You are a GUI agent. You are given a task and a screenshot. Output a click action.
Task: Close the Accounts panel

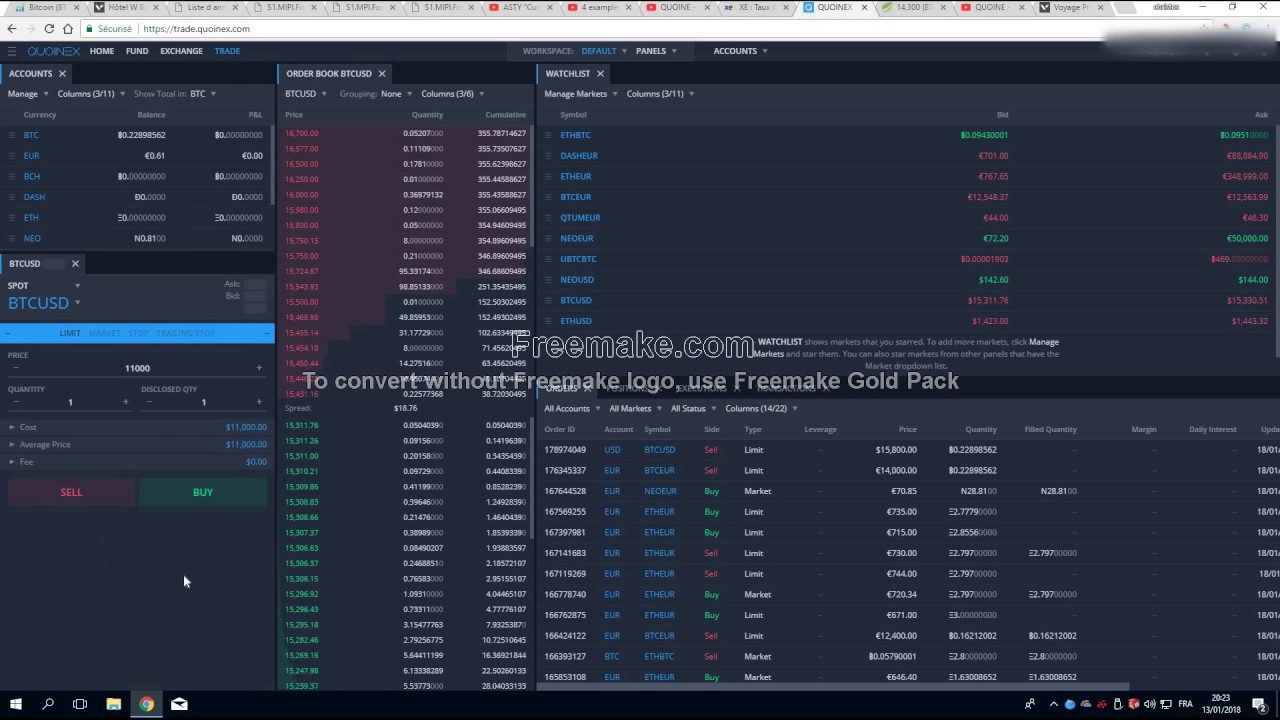62,74
